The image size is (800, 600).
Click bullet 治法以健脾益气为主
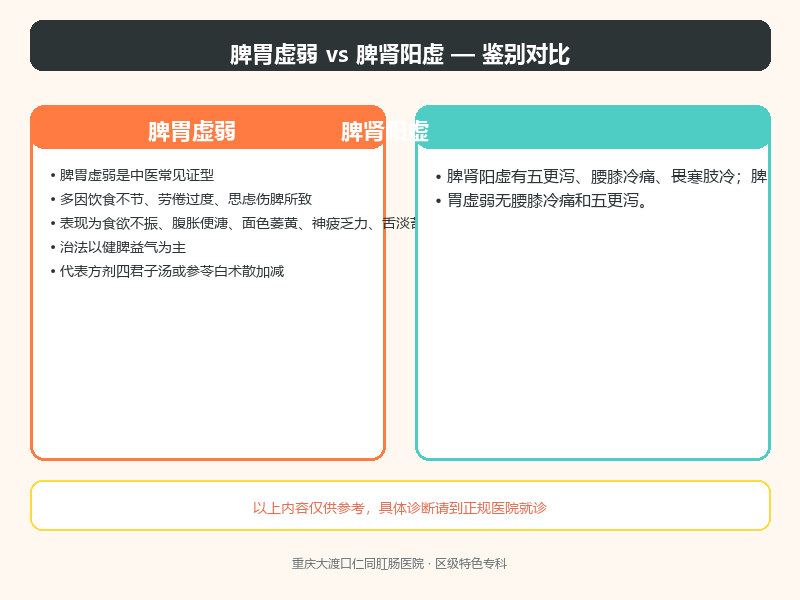(118, 247)
